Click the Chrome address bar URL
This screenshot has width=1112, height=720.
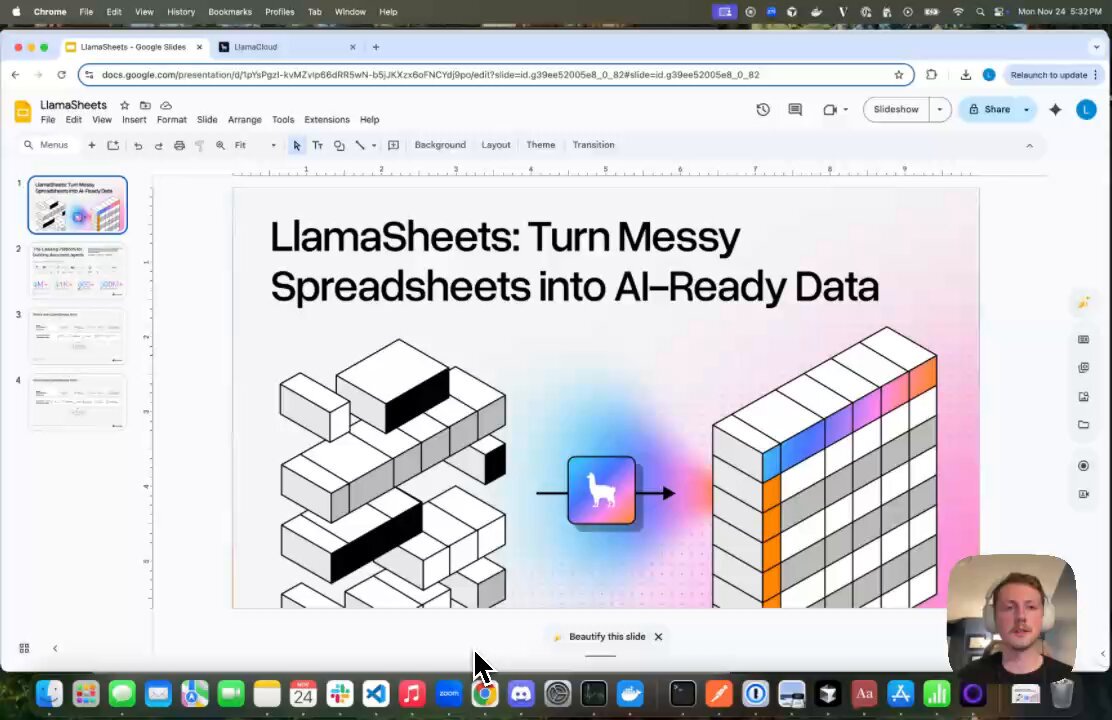430,74
